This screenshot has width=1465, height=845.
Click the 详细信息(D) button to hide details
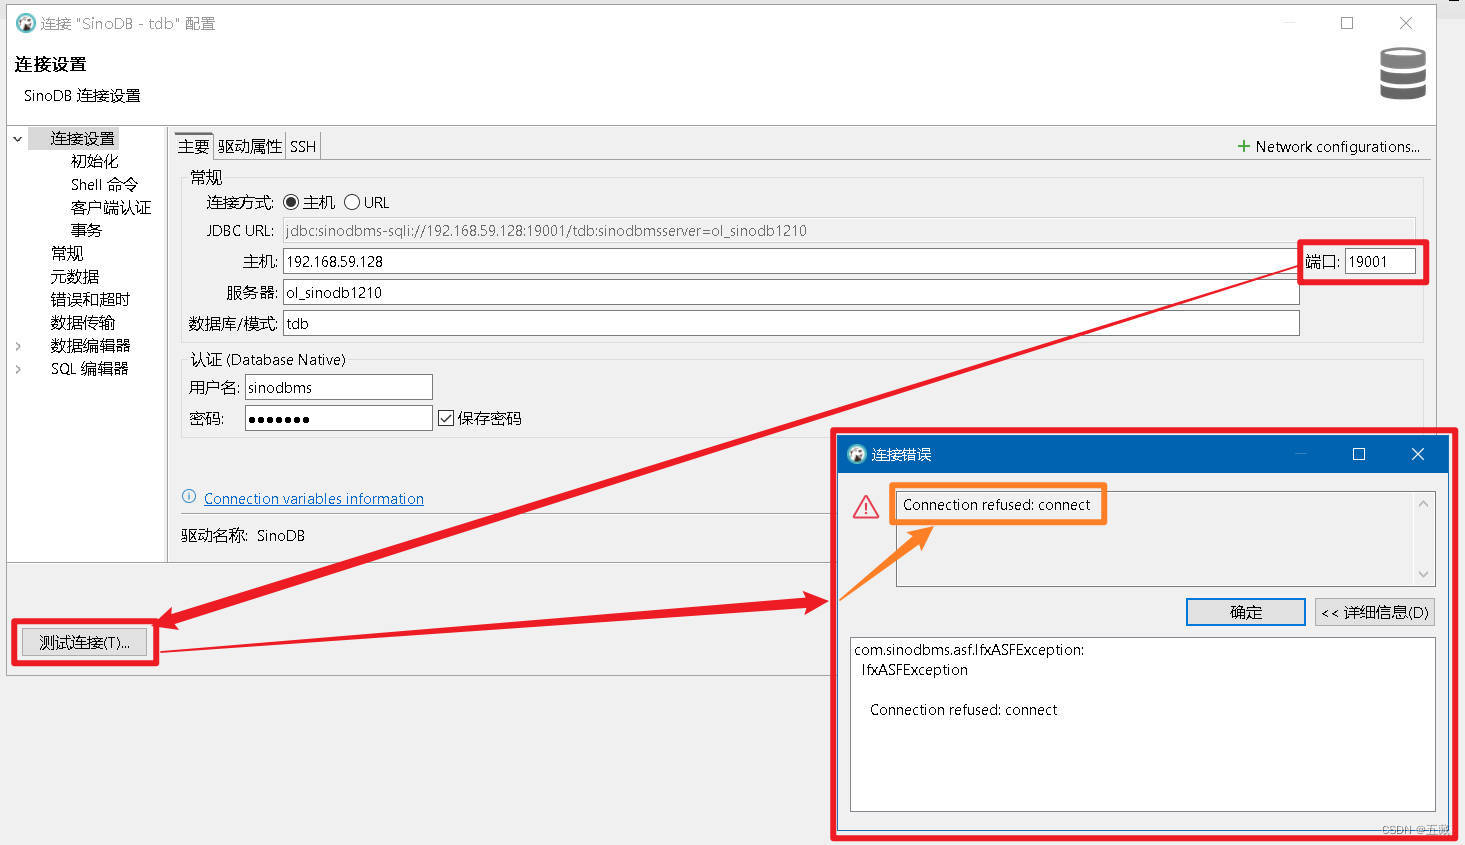[1375, 612]
